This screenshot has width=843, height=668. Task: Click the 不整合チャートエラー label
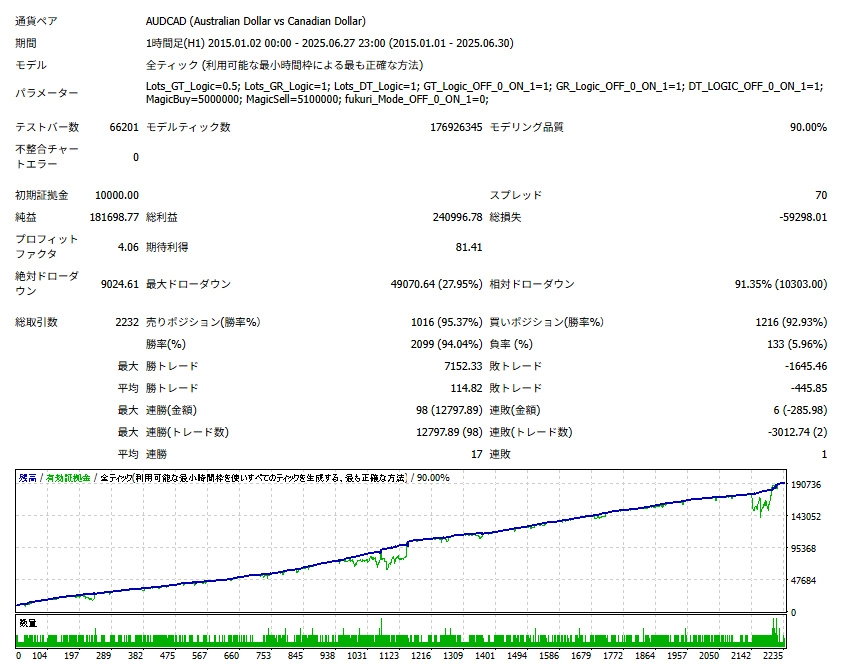[47, 157]
